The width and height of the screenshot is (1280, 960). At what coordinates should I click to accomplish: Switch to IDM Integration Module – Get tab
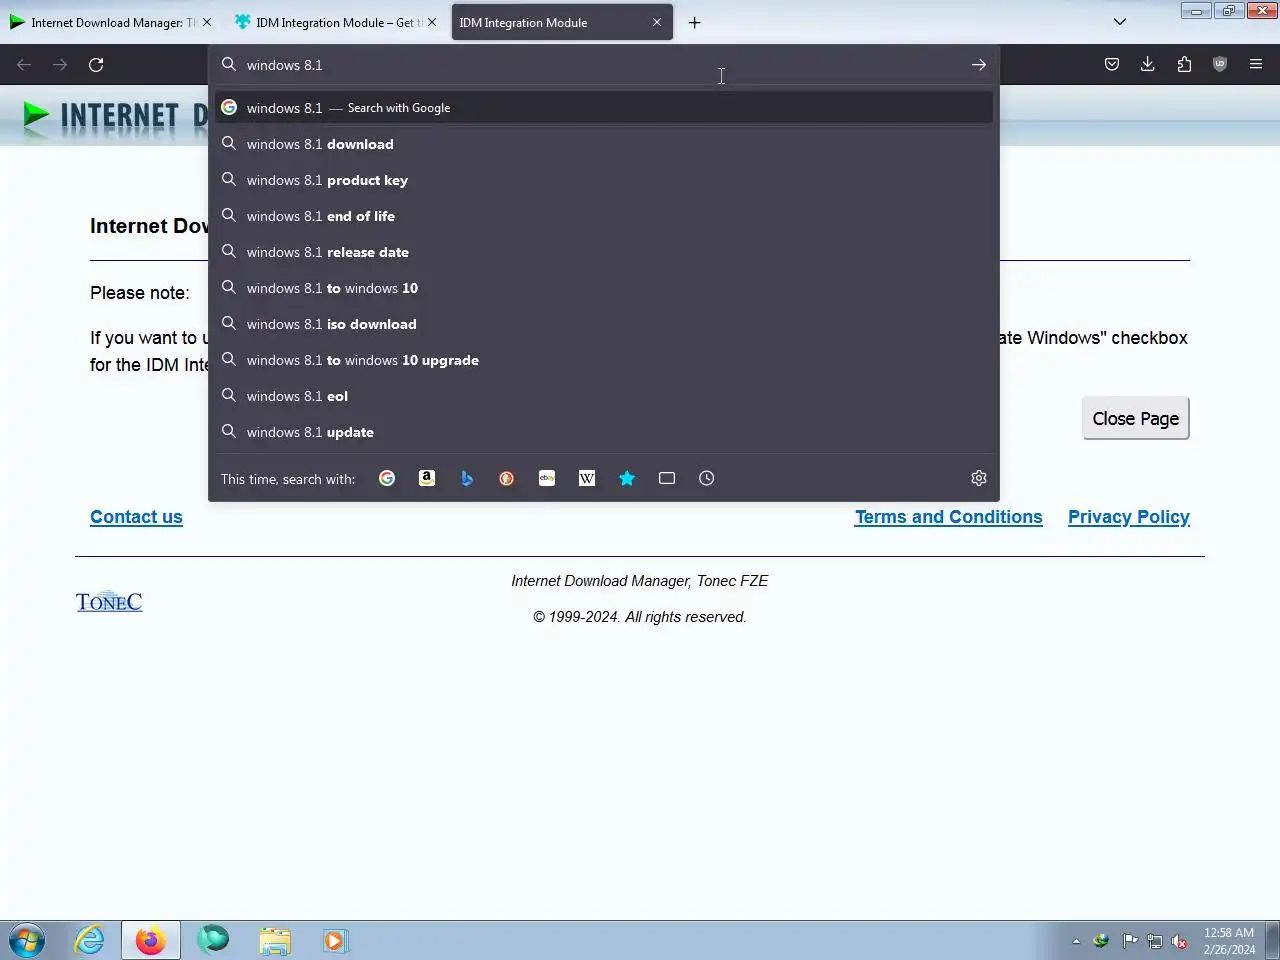[335, 22]
